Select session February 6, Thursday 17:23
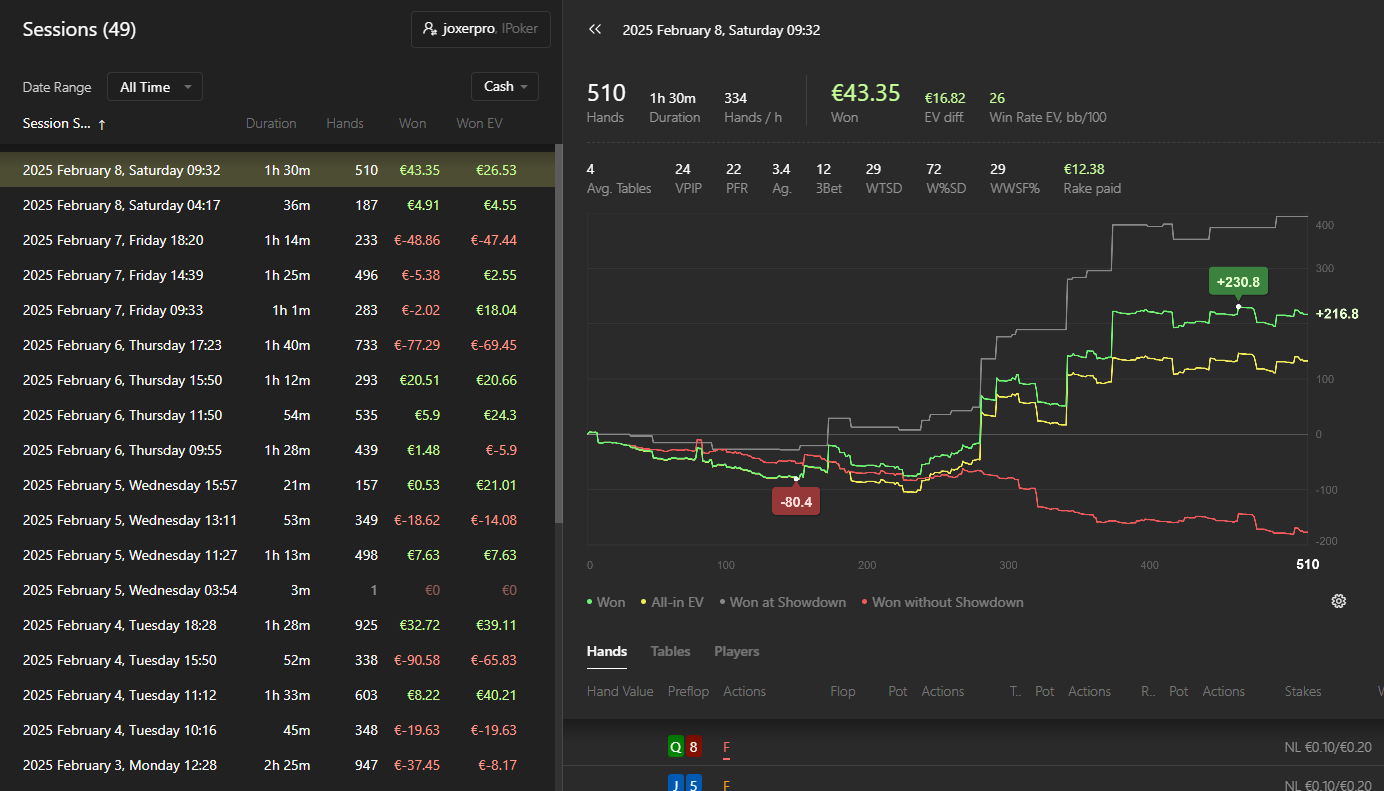The width and height of the screenshot is (1384, 791). point(277,345)
